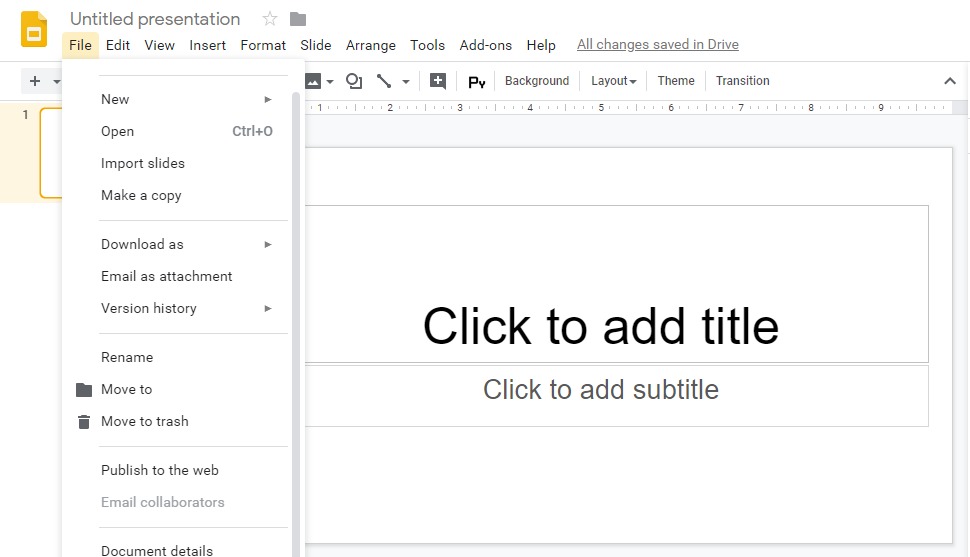Select slide 1 thumbnail in filmstrip

51,153
